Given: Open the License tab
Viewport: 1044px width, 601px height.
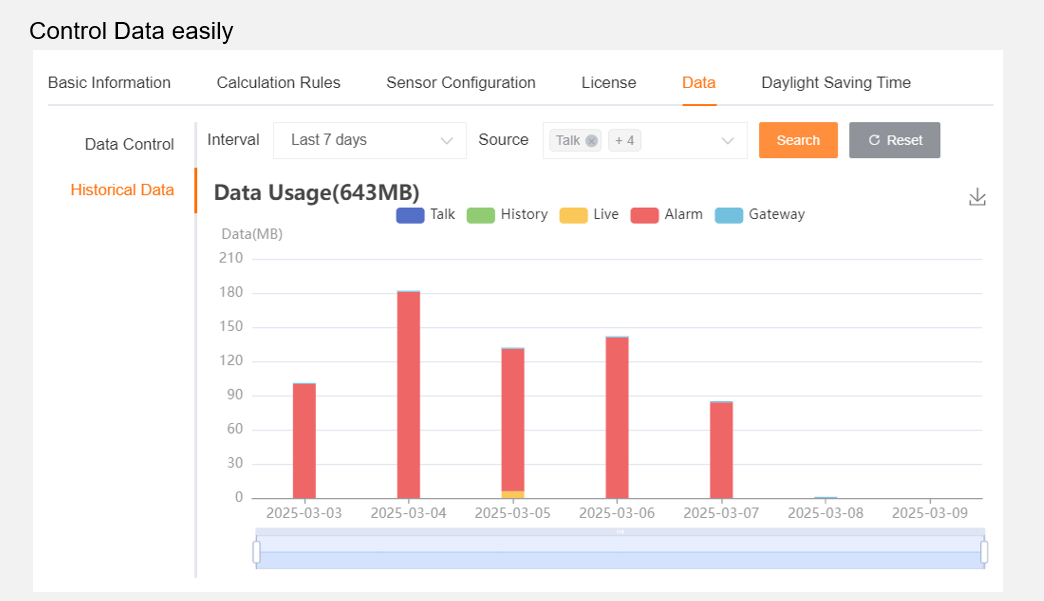Looking at the screenshot, I should coord(608,83).
